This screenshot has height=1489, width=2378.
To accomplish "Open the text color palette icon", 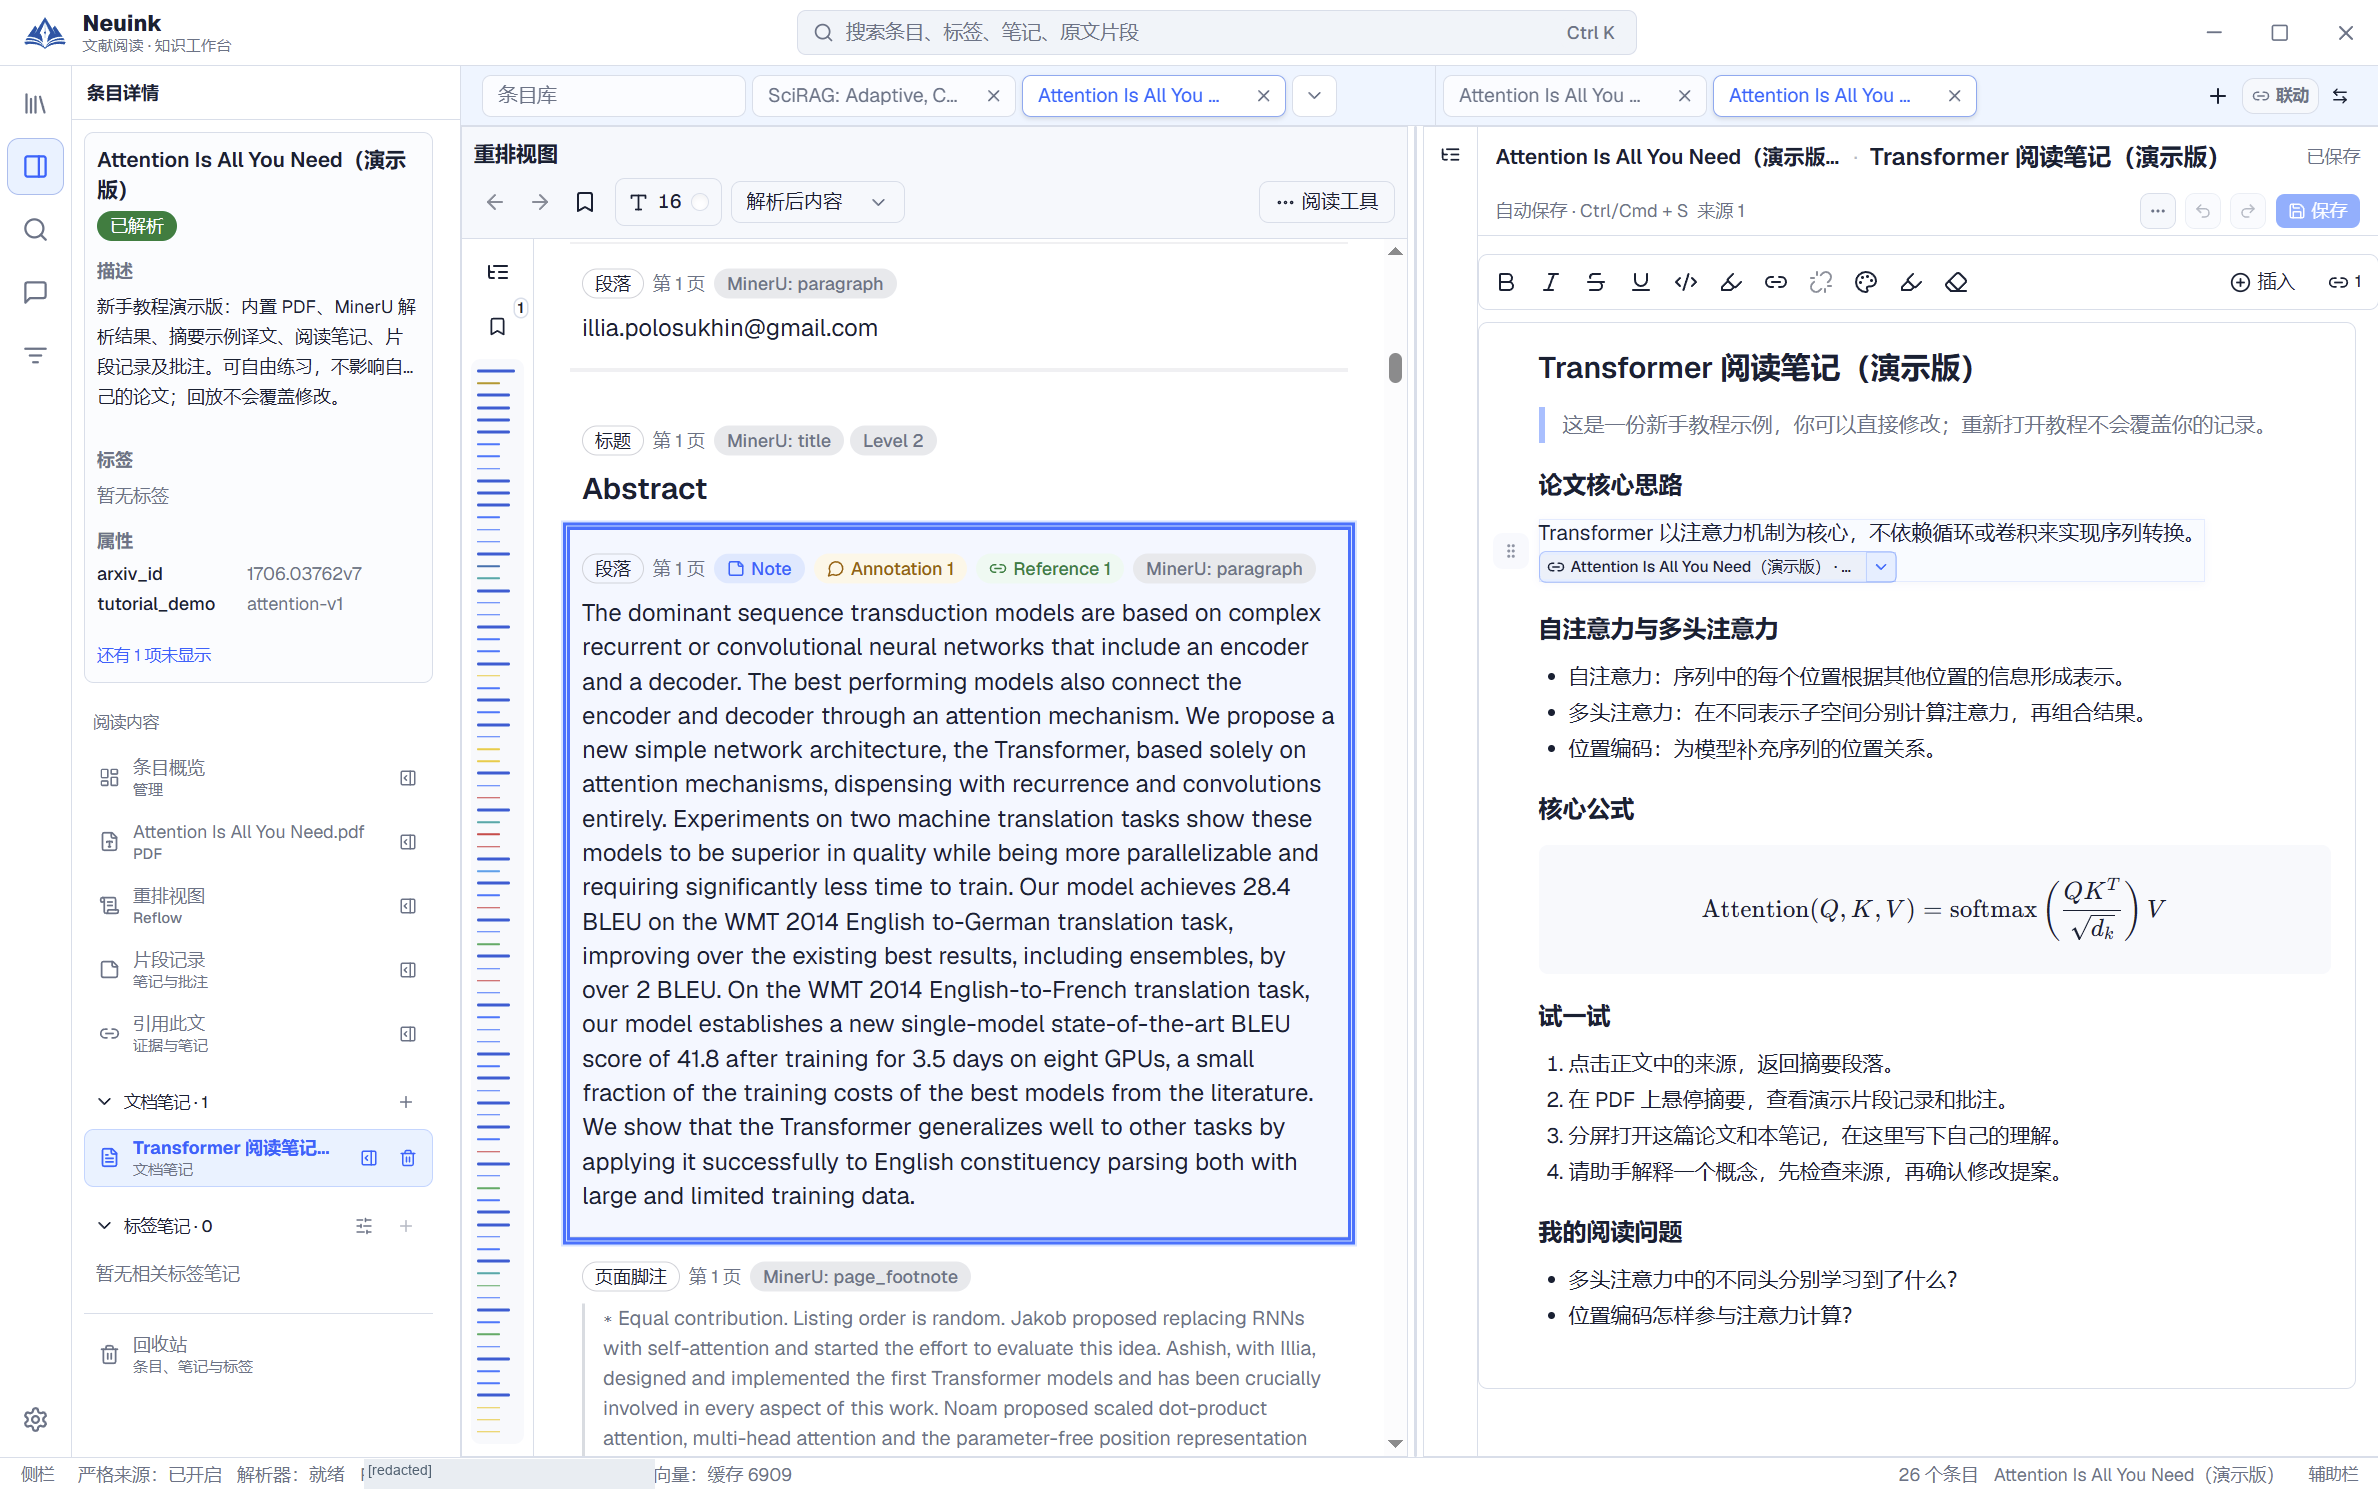I will 1865,282.
